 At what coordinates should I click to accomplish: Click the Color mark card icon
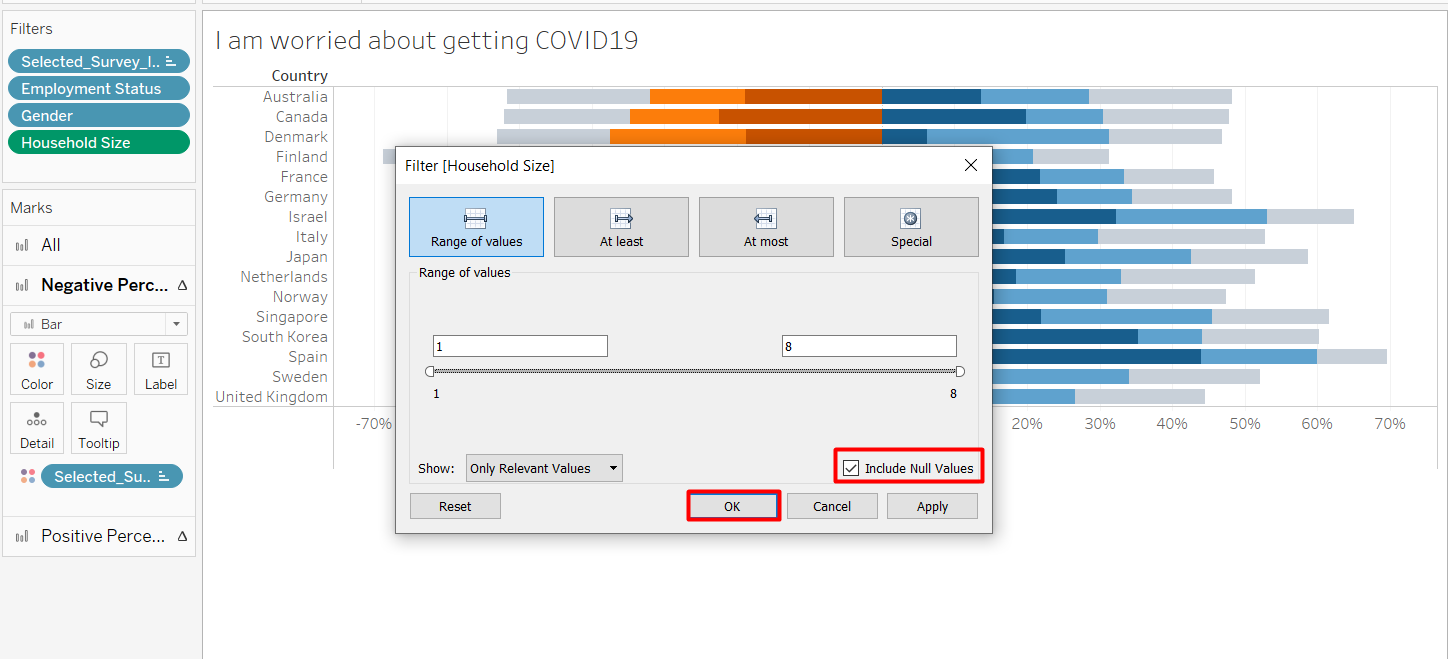point(37,369)
